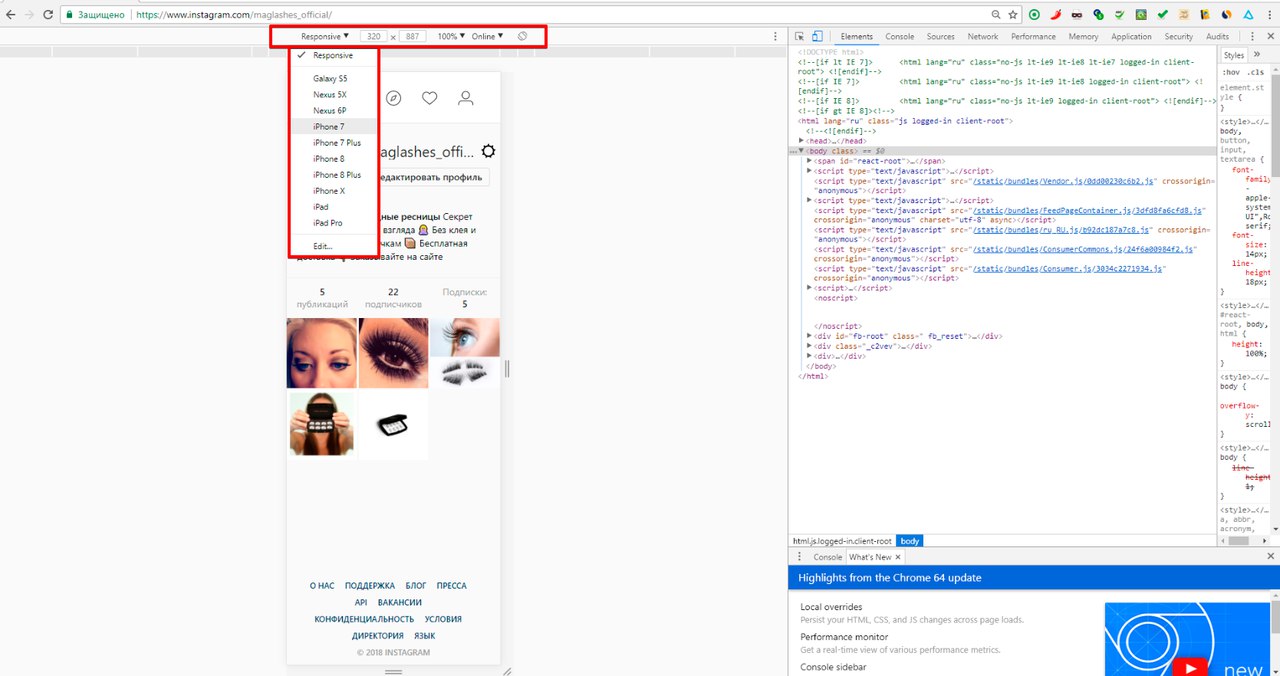Viewport: 1280px width, 676px height.
Task: Open the Responsive device dropdown
Action: (325, 36)
